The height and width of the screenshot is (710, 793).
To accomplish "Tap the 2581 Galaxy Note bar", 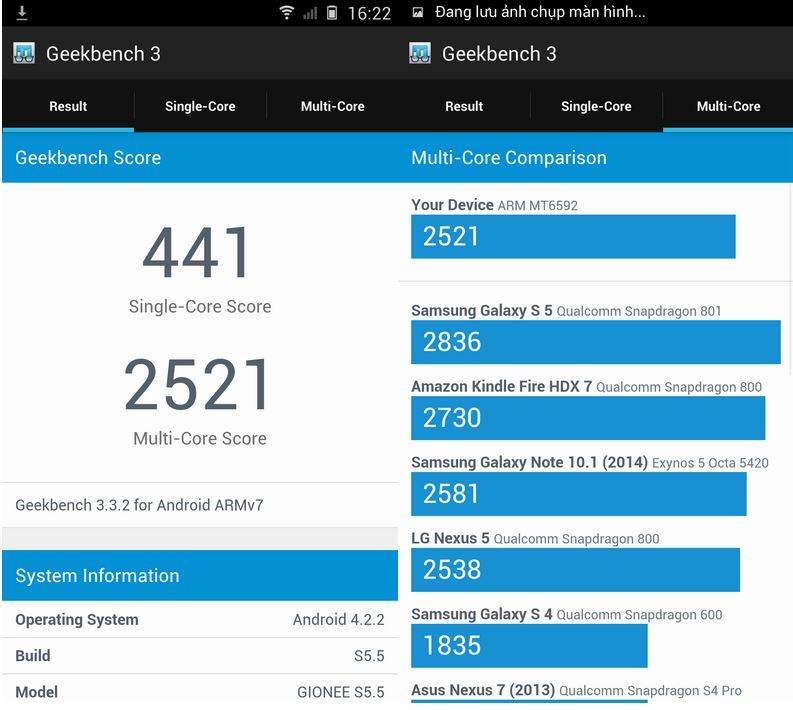I will (579, 494).
